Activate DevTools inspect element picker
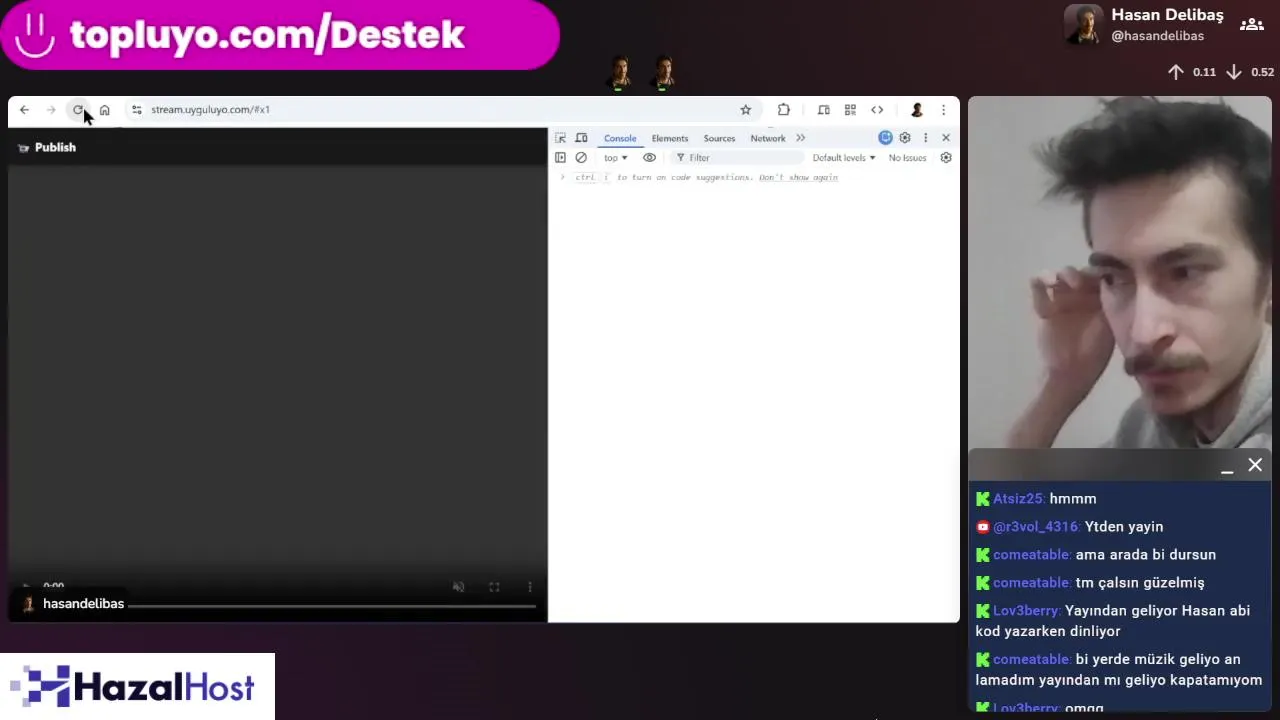The height and width of the screenshot is (720, 1280). (560, 138)
